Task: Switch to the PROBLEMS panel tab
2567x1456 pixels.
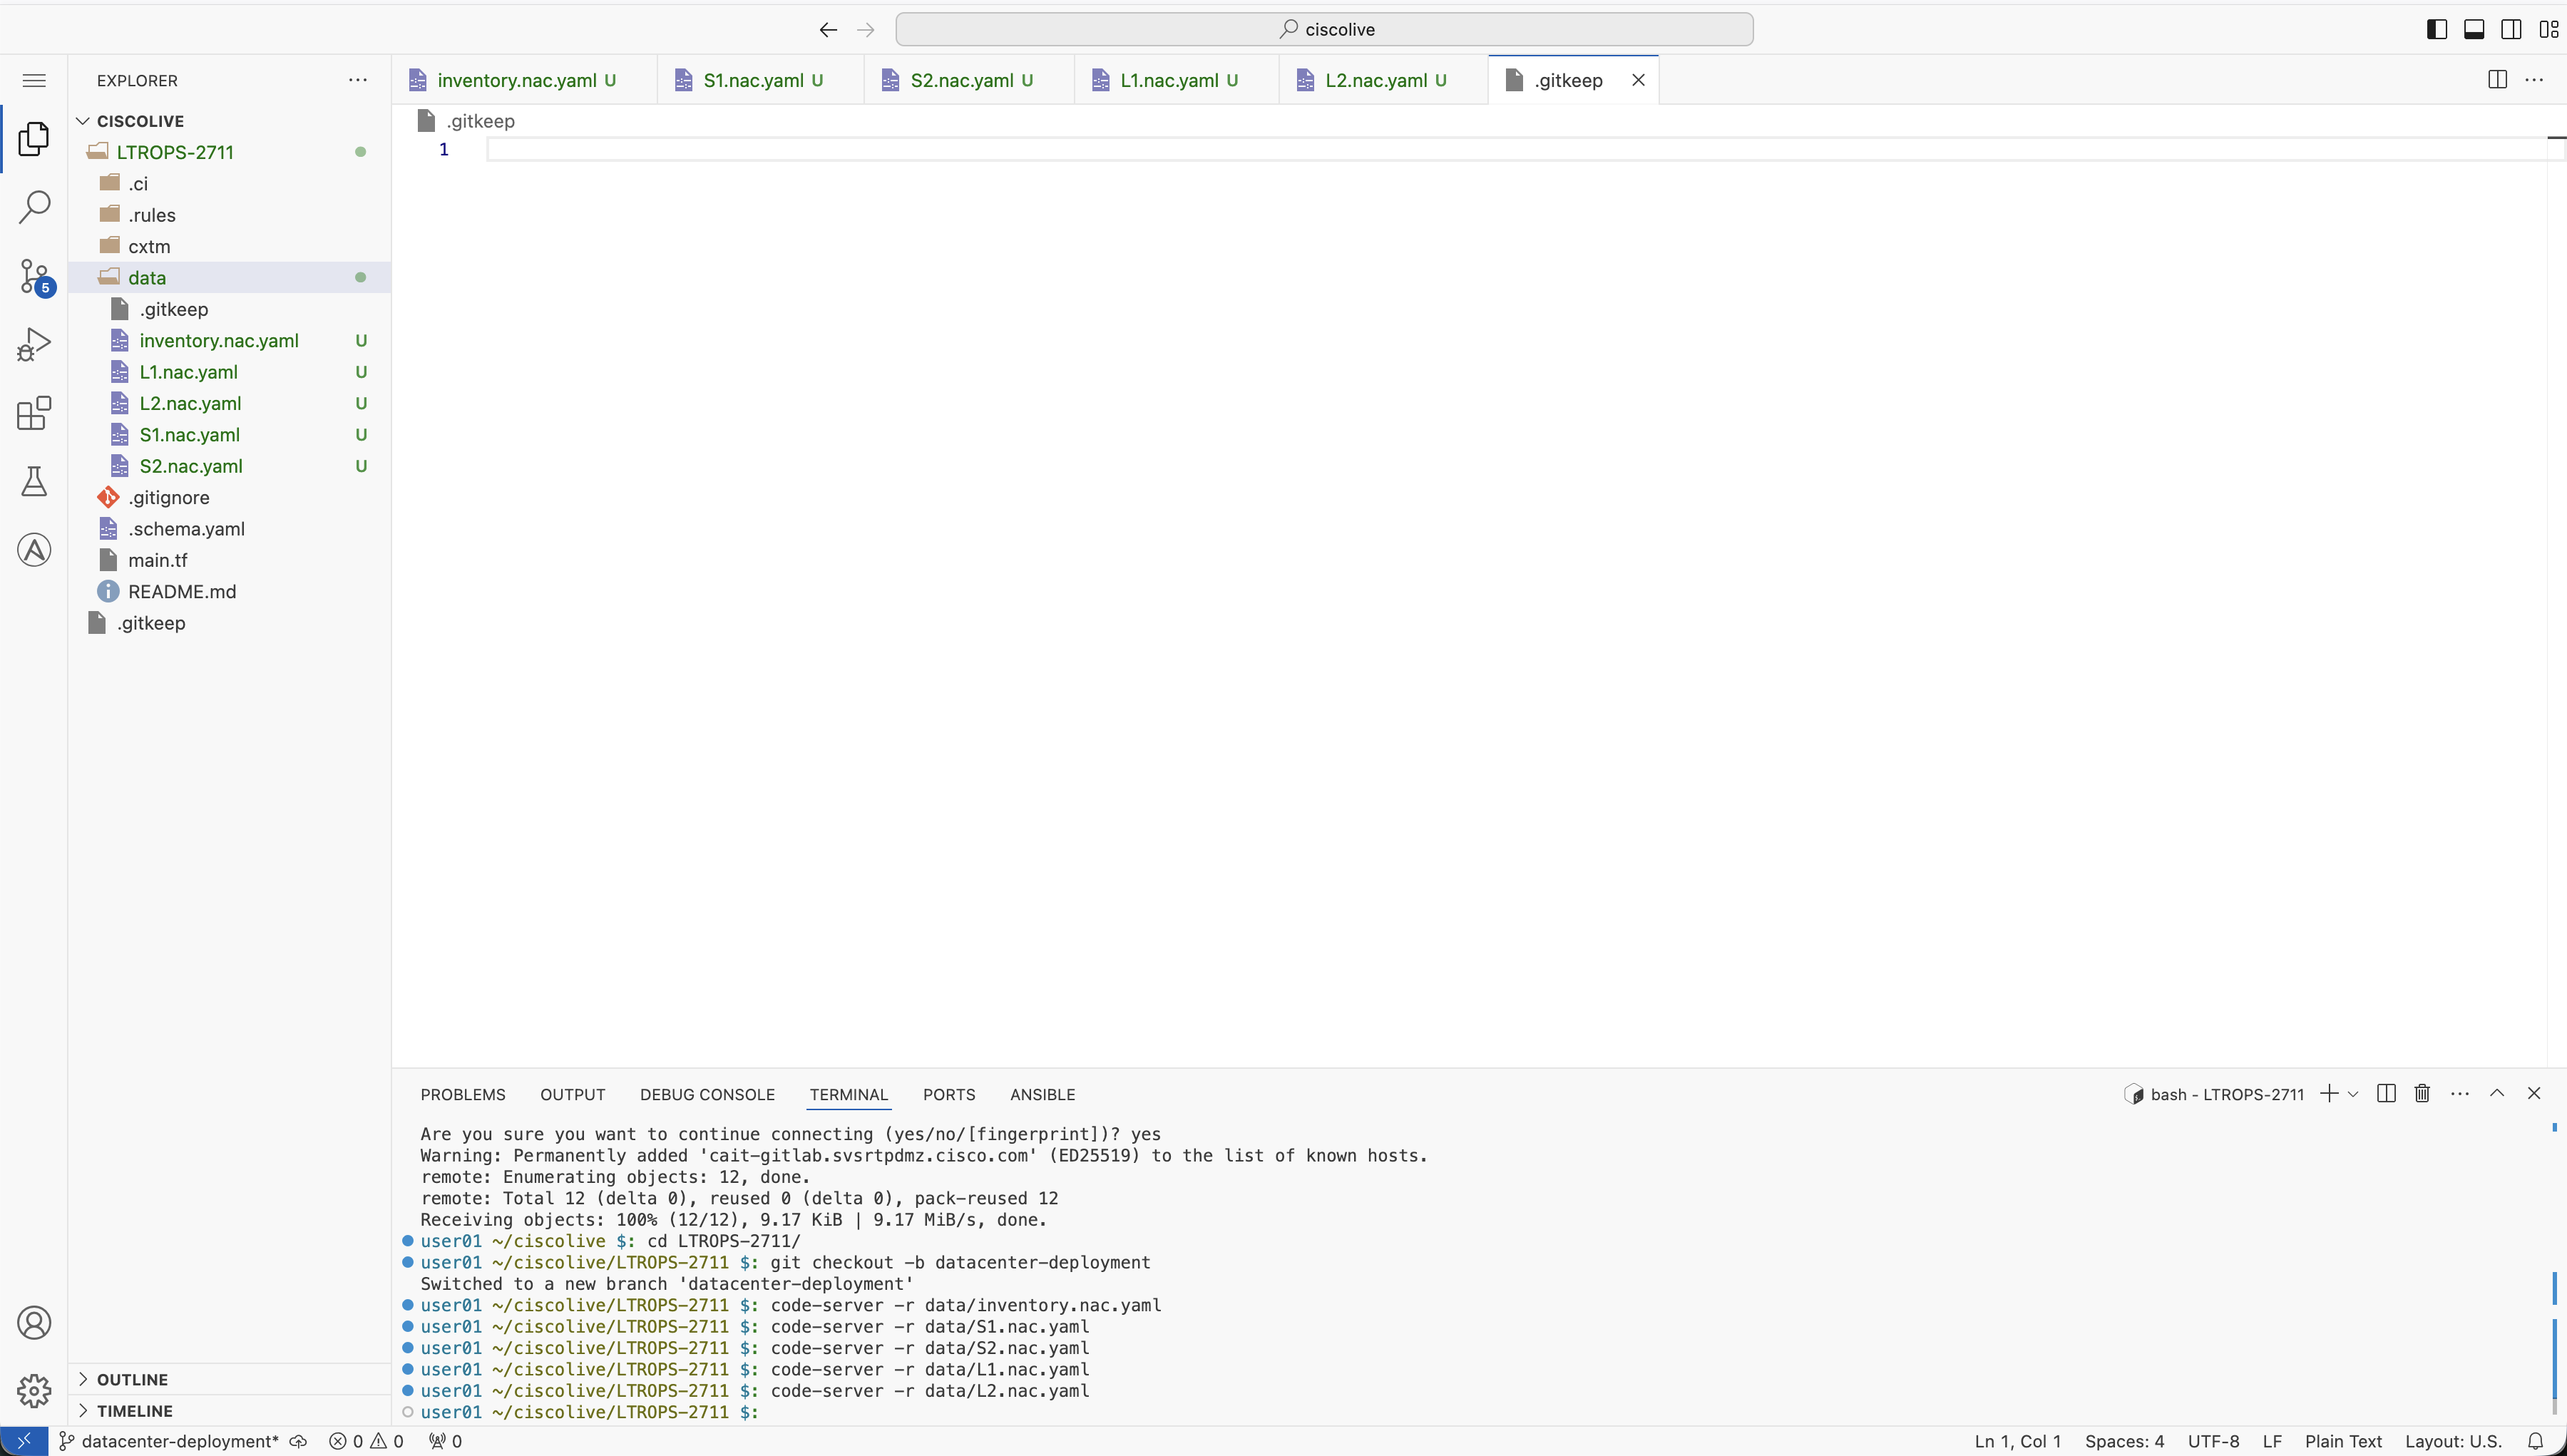Action: [x=462, y=1094]
